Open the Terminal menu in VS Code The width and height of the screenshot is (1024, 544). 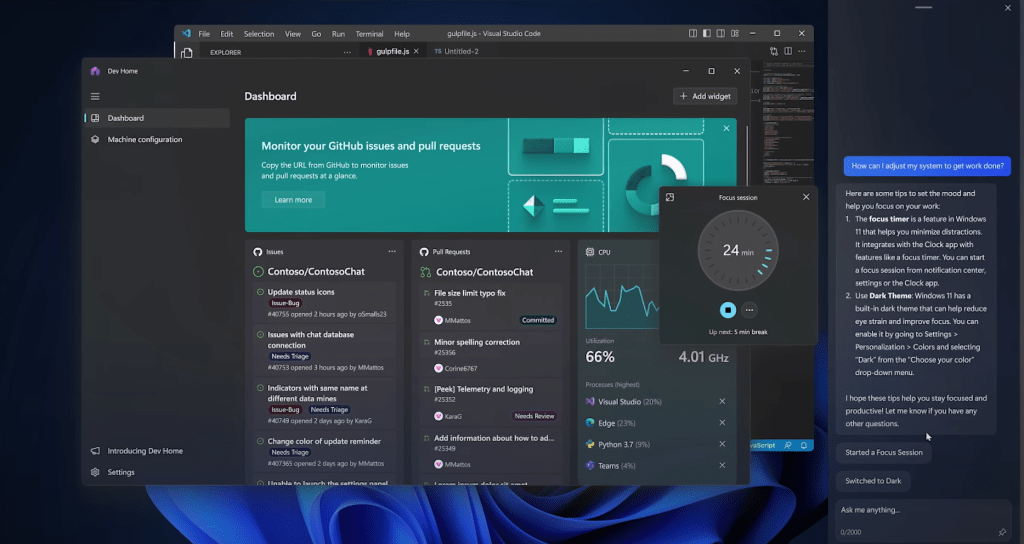click(x=369, y=33)
